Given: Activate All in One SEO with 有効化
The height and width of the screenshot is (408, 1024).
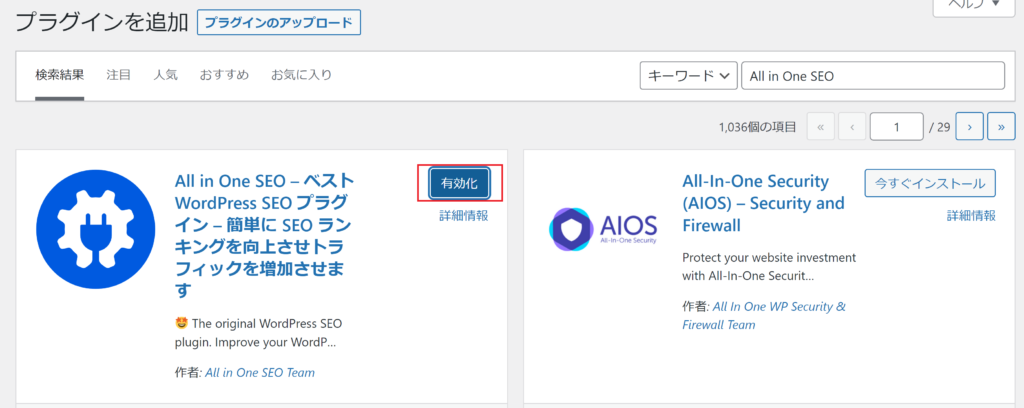Looking at the screenshot, I should point(460,183).
